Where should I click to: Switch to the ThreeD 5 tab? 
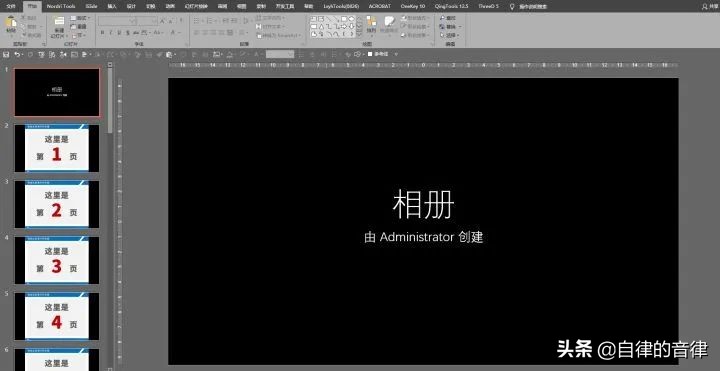488,6
